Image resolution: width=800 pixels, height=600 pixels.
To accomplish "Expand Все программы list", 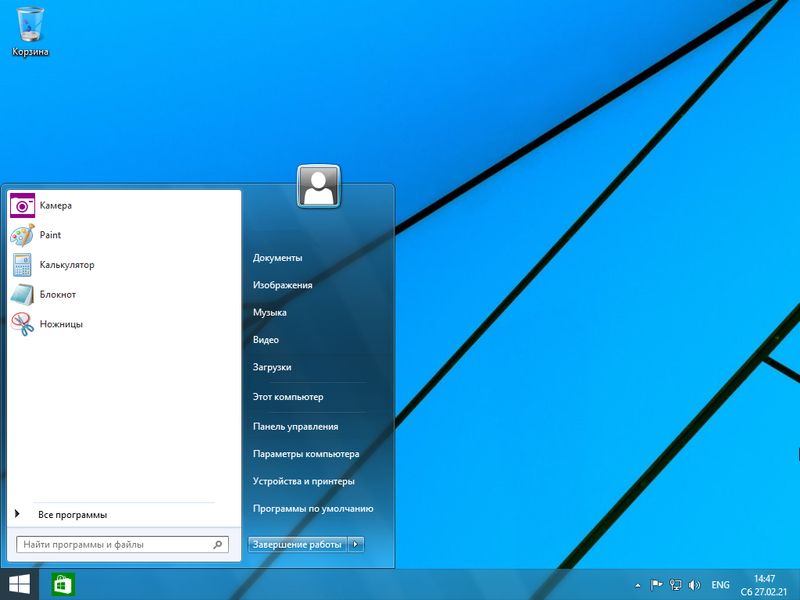I will tap(72, 515).
